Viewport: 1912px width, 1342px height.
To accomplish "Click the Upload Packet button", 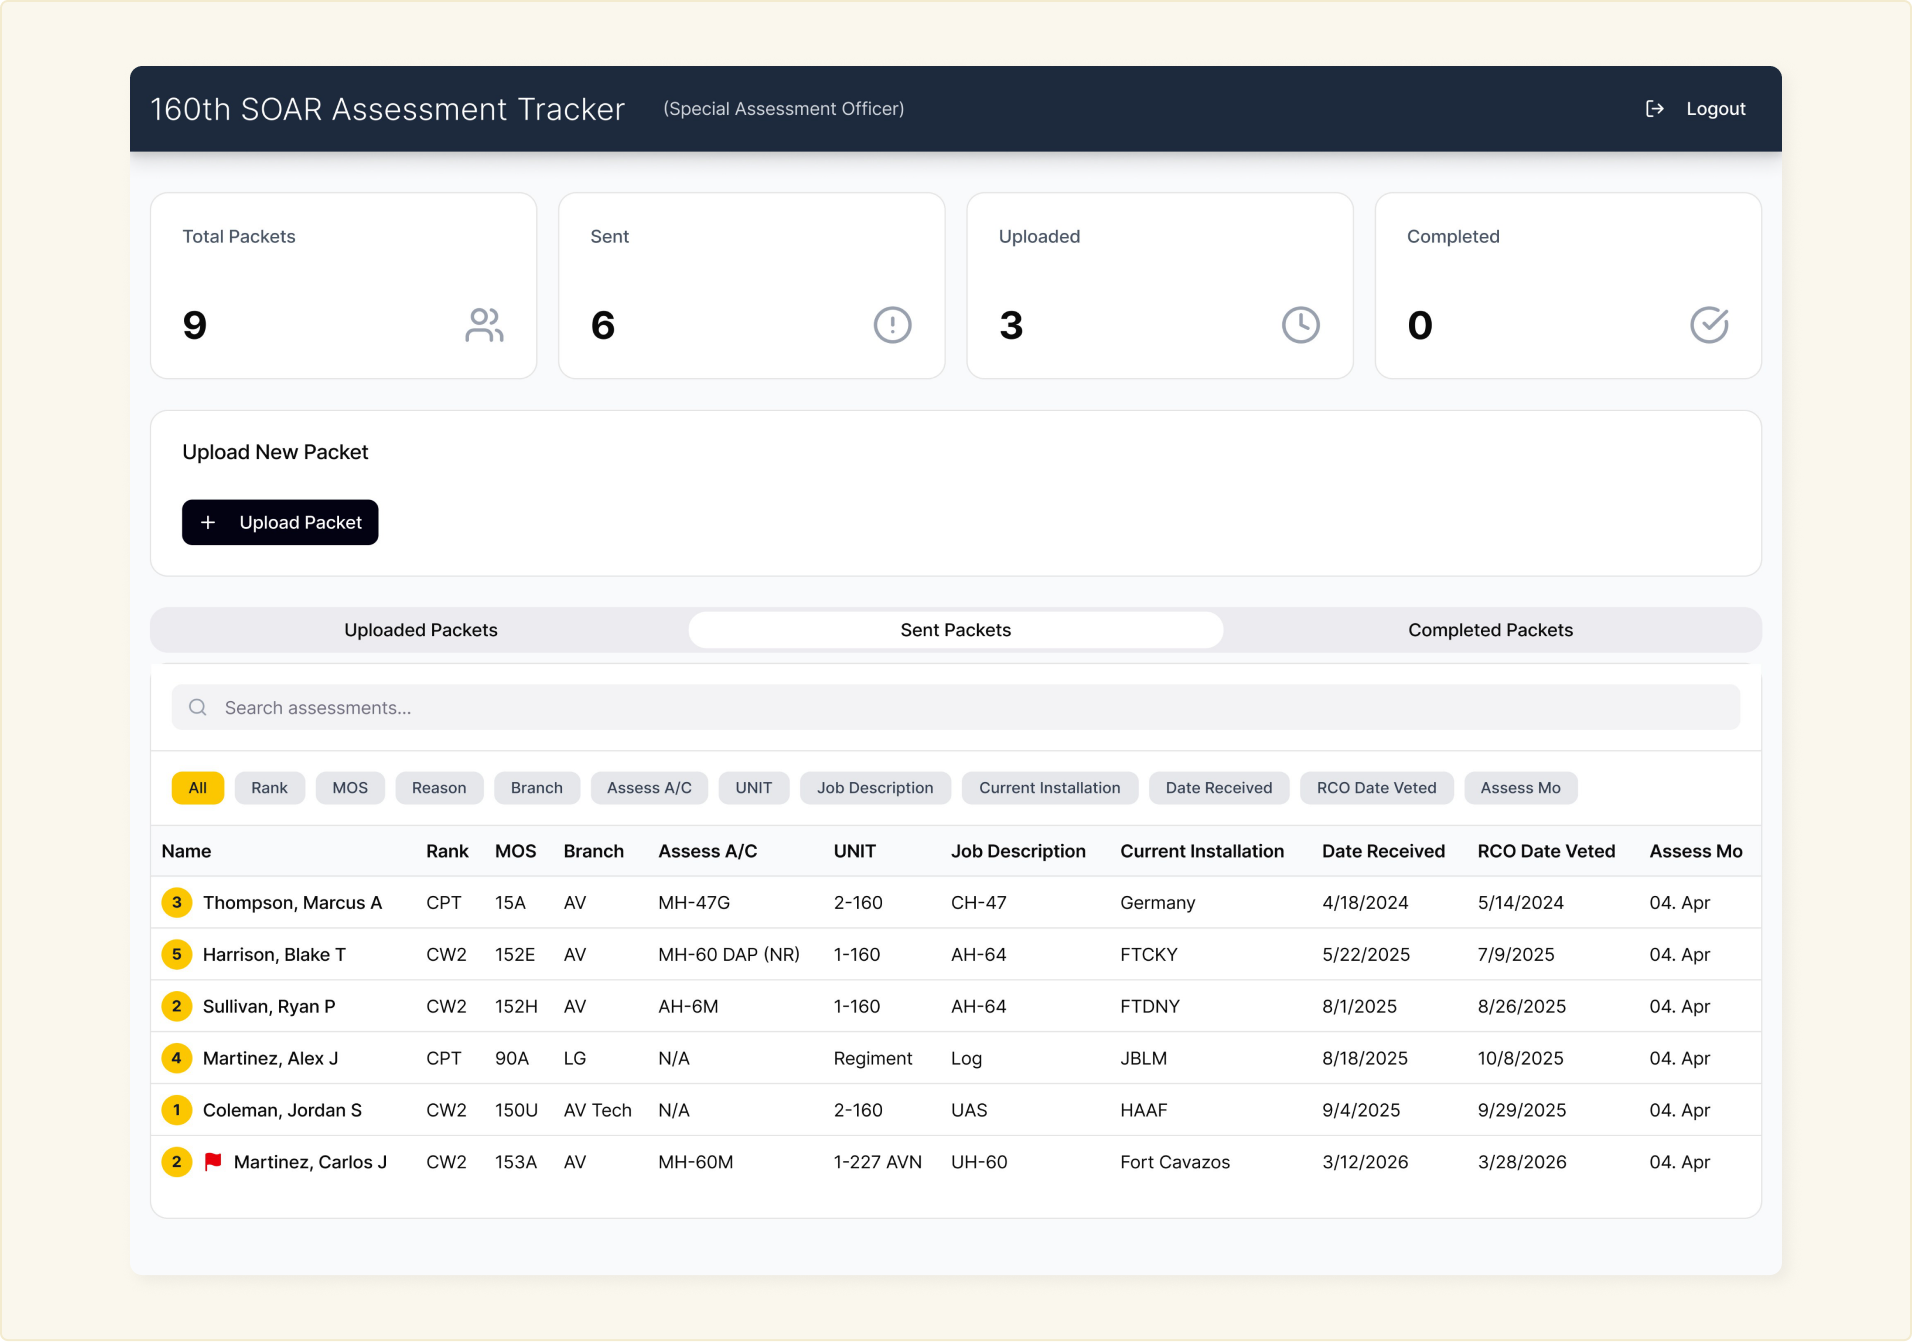I will coord(280,522).
